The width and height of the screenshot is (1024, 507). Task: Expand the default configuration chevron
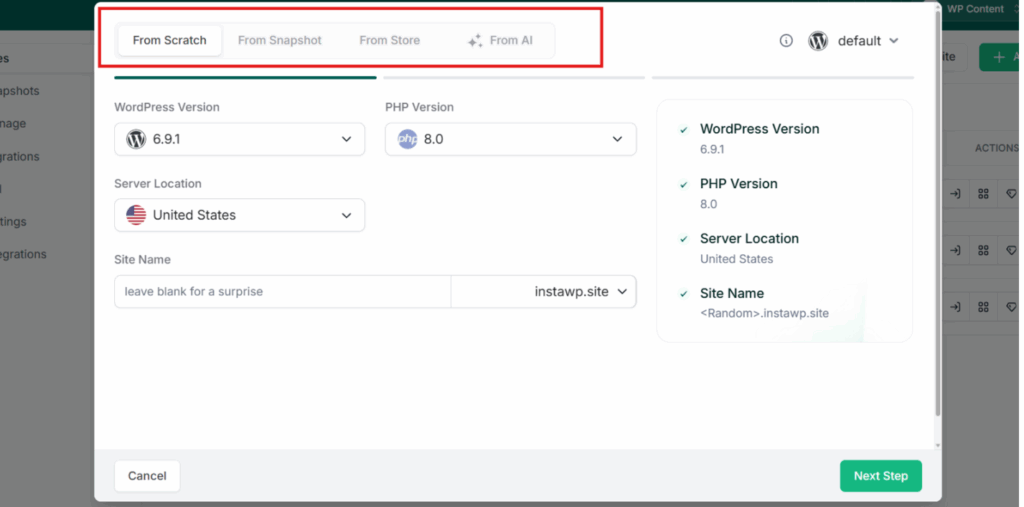pos(894,41)
